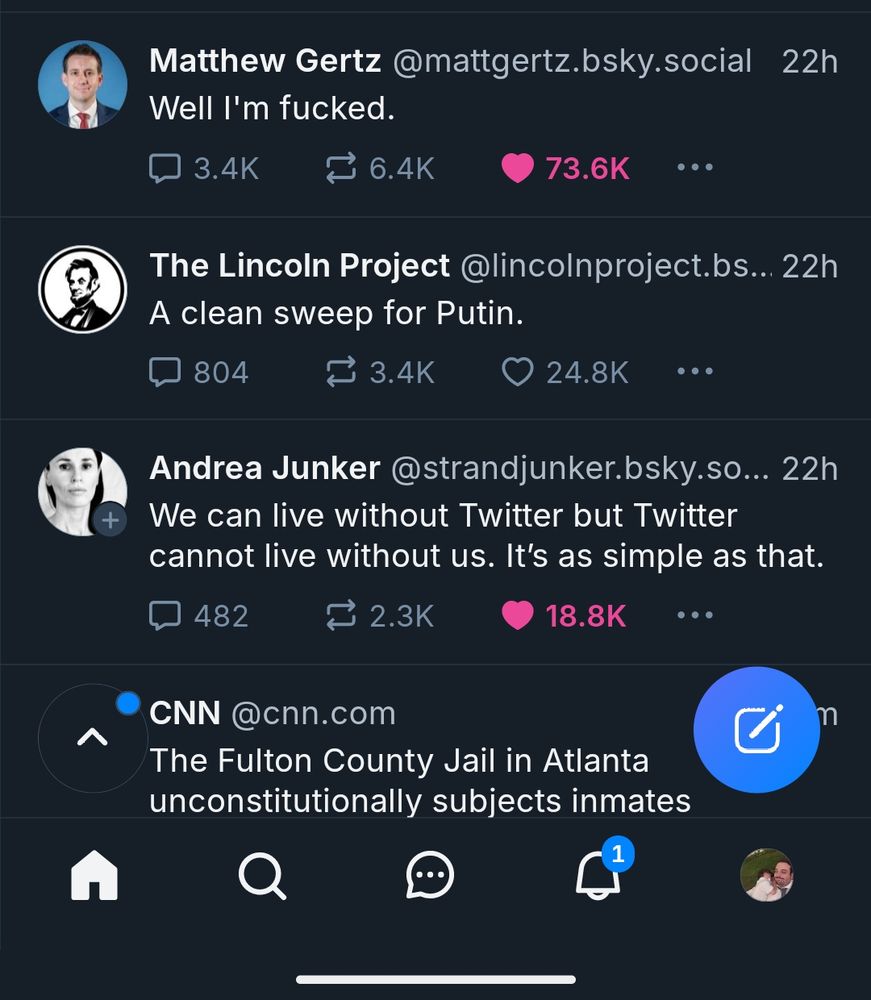
Task: Open Chat messages tab
Action: click(430, 875)
